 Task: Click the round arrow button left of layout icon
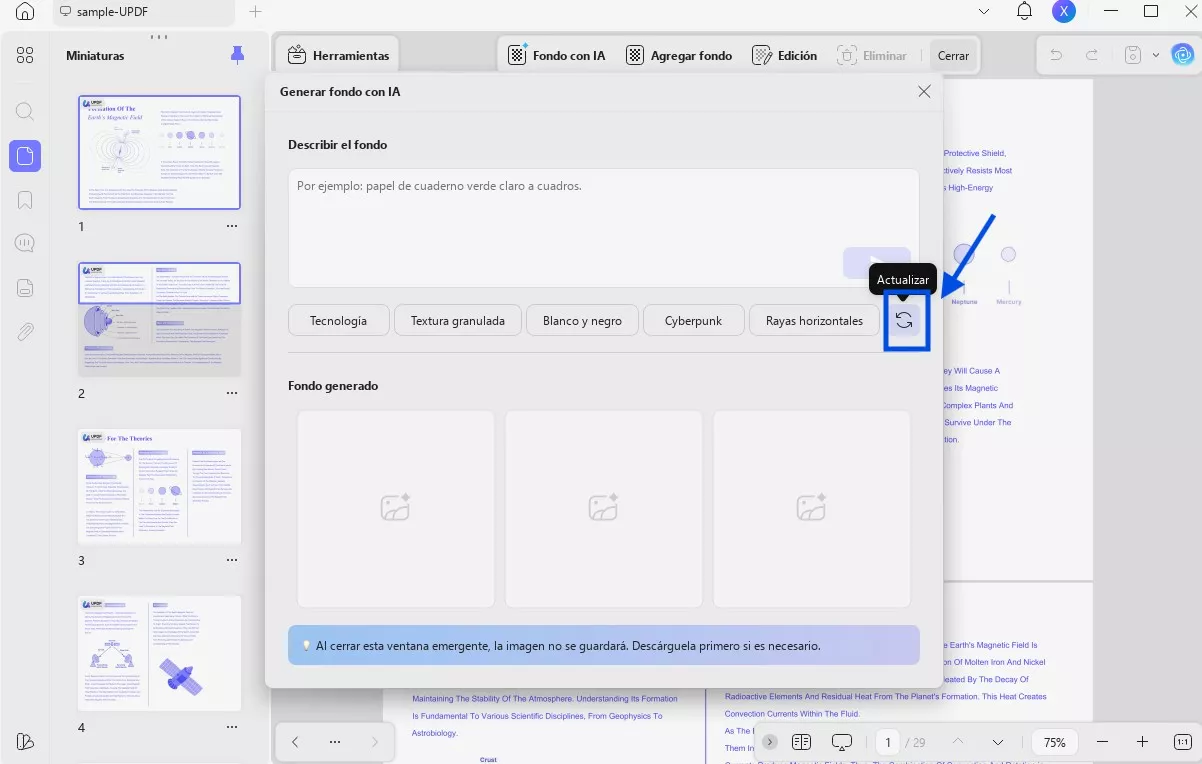click(769, 742)
